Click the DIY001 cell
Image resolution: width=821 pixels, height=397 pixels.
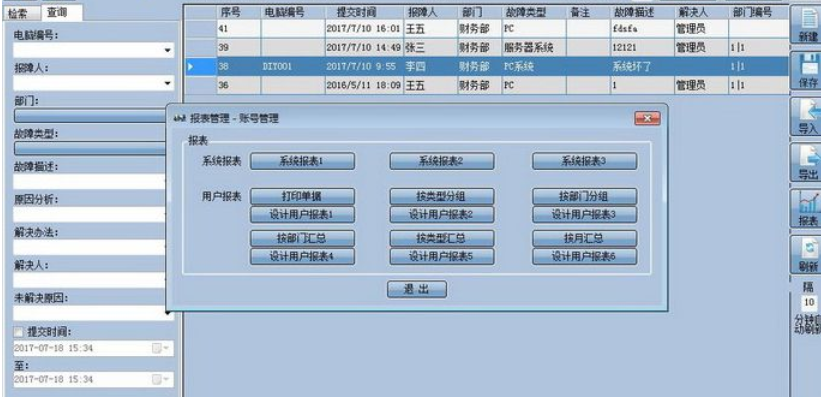coord(292,67)
